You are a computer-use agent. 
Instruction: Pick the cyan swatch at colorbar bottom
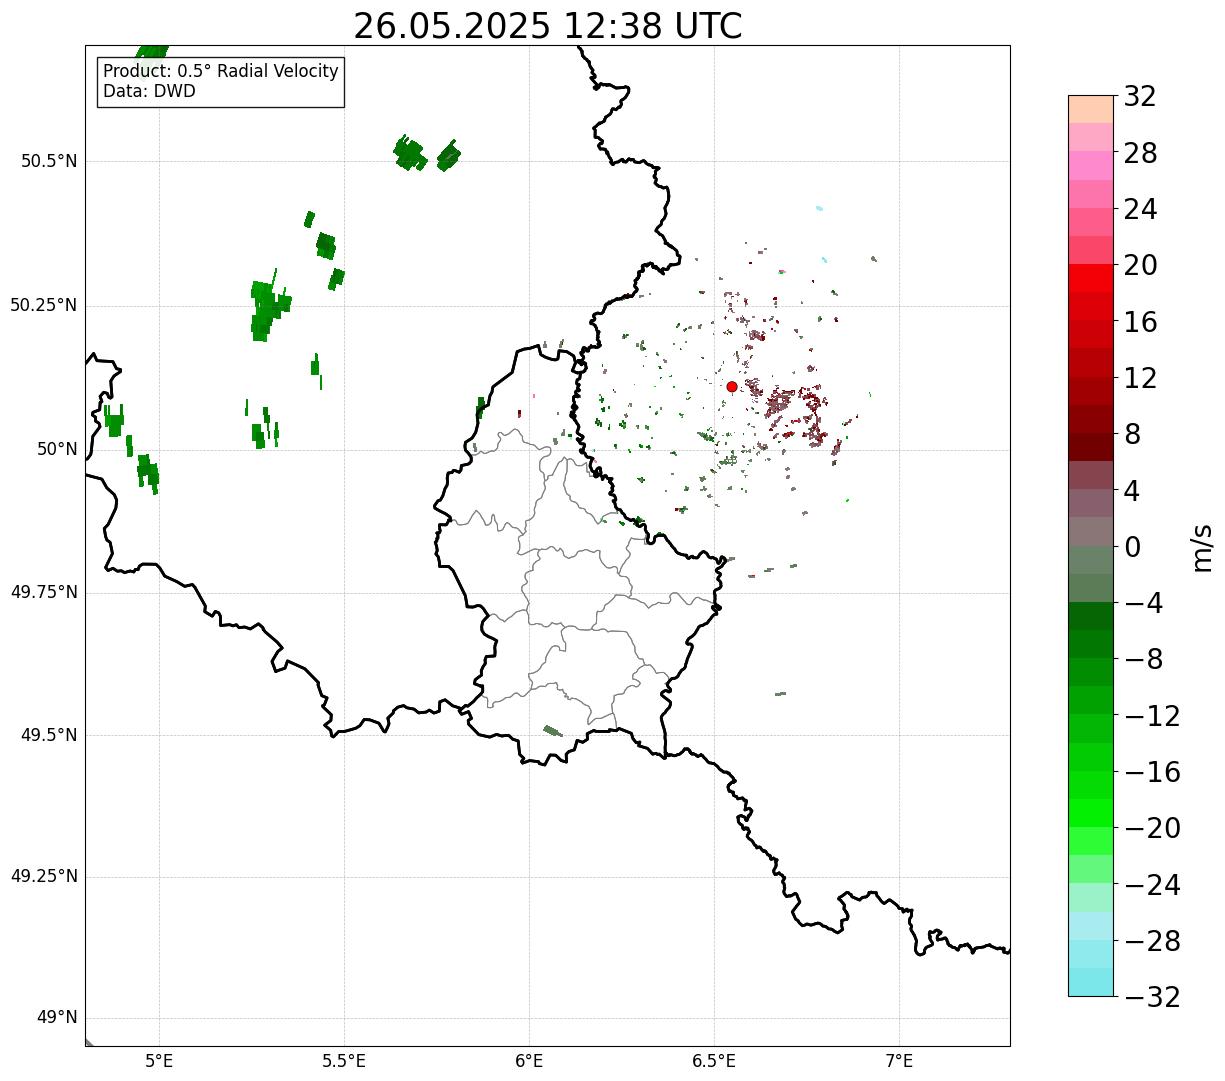[1091, 982]
